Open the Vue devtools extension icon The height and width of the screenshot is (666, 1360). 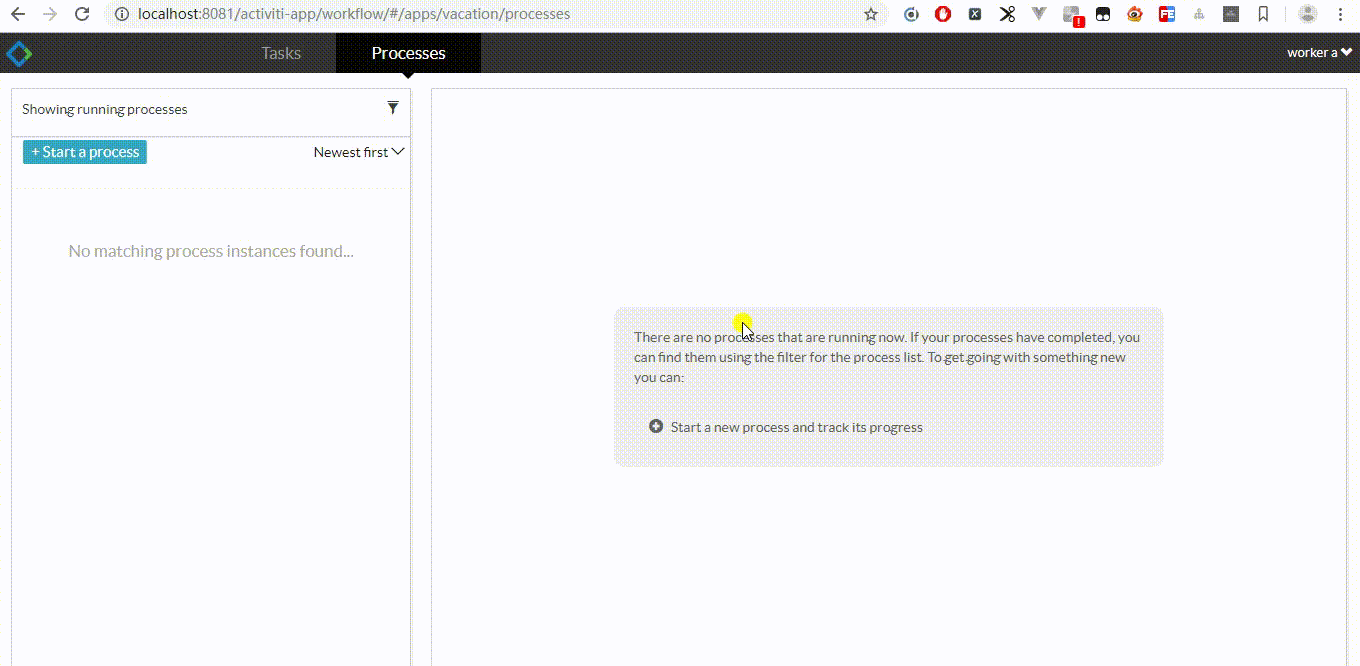point(1039,15)
